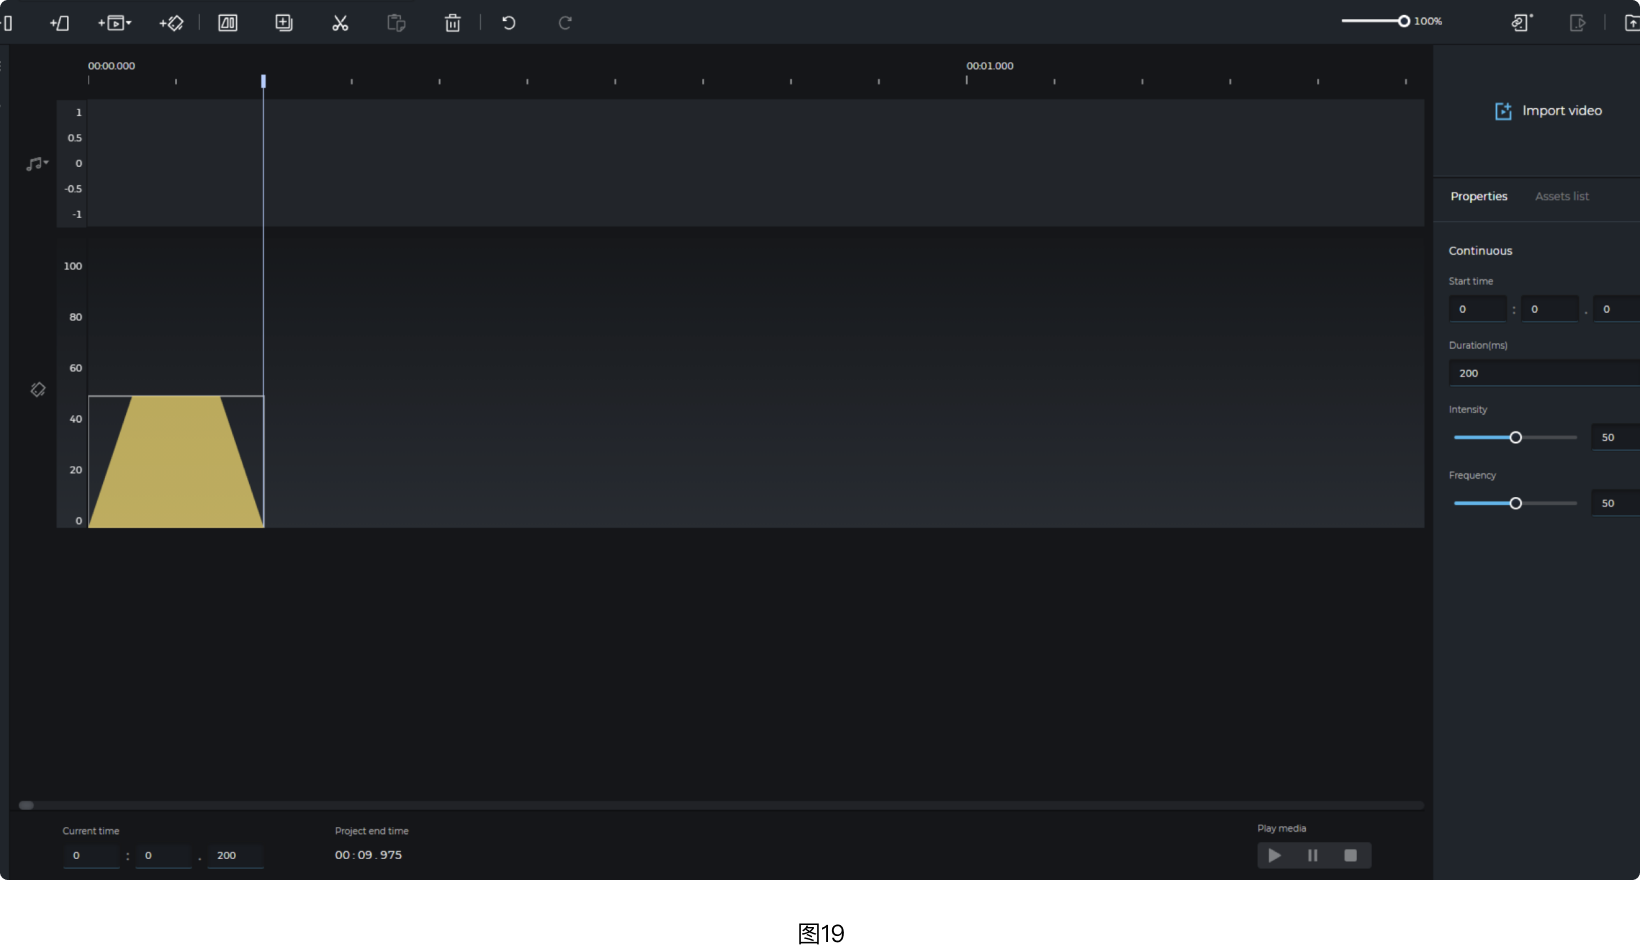The width and height of the screenshot is (1640, 945).
Task: Switch to the Assets list tab
Action: 1561,196
